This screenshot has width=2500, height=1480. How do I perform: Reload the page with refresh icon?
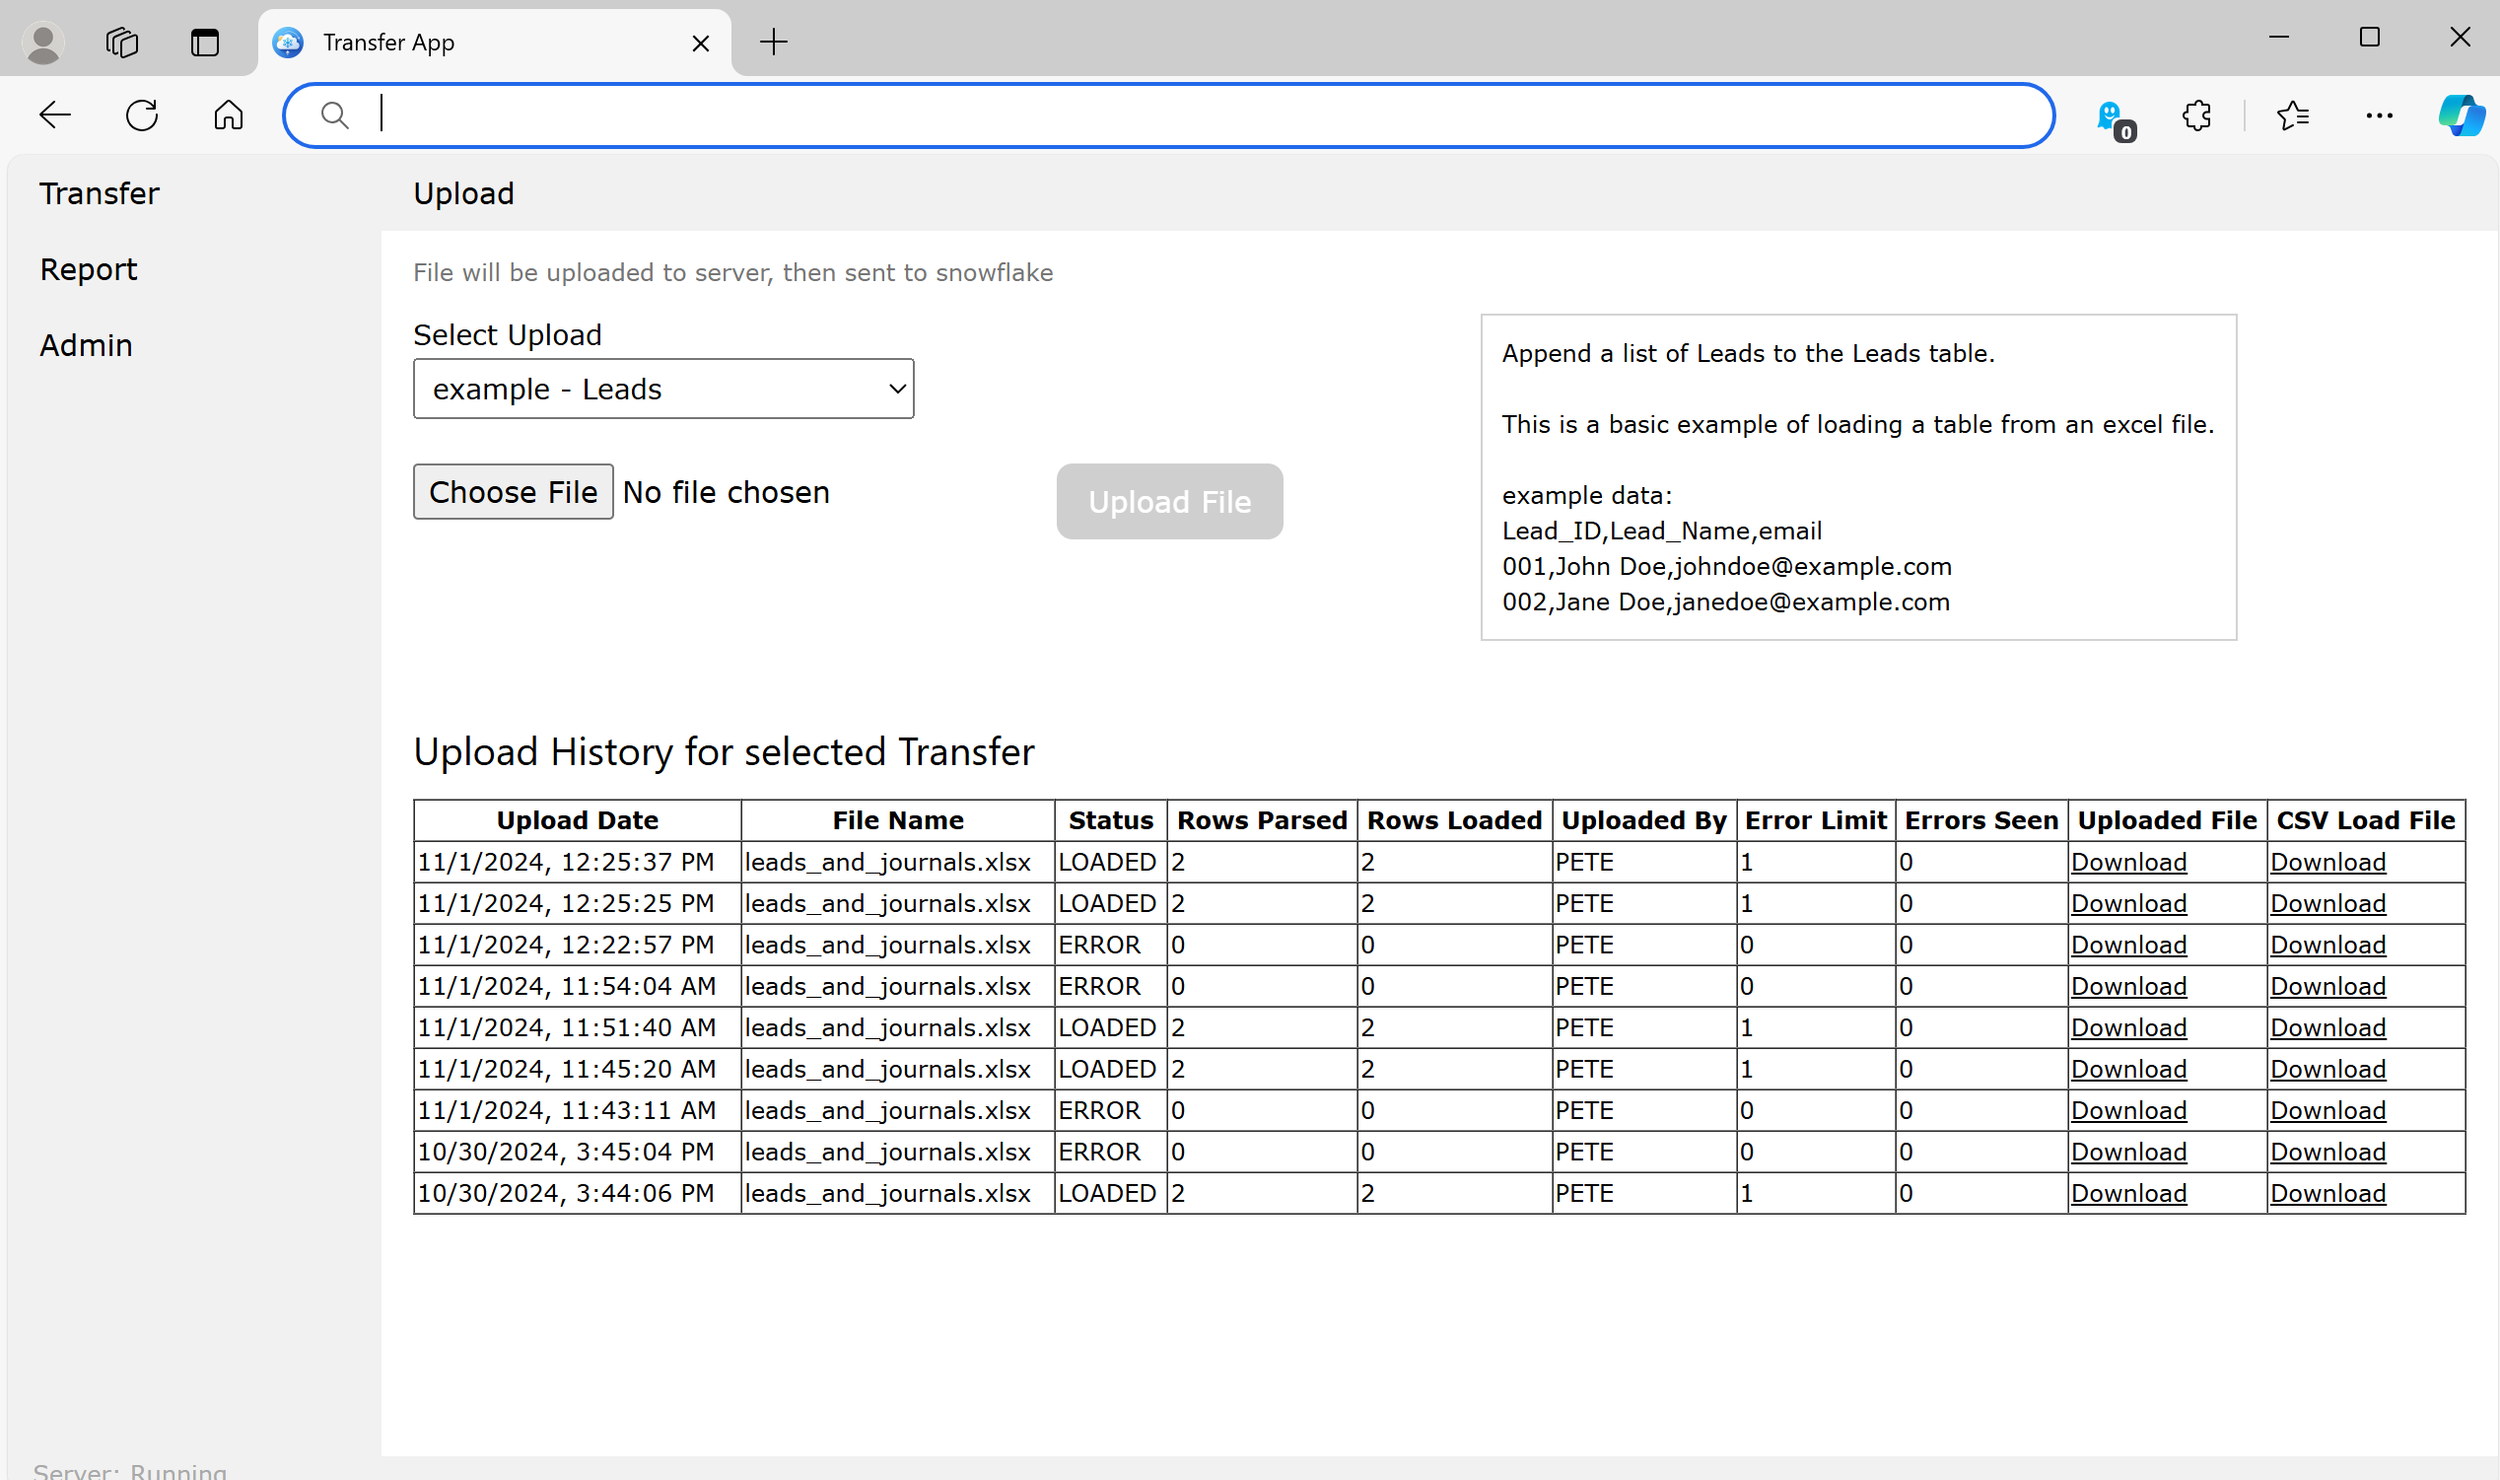click(142, 115)
